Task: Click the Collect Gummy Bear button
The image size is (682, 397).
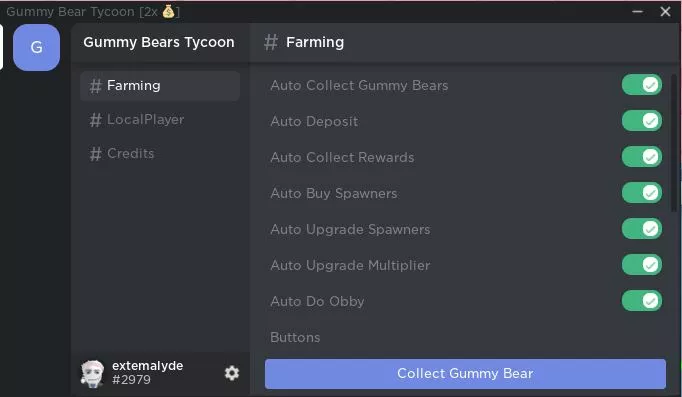Action: tap(465, 374)
